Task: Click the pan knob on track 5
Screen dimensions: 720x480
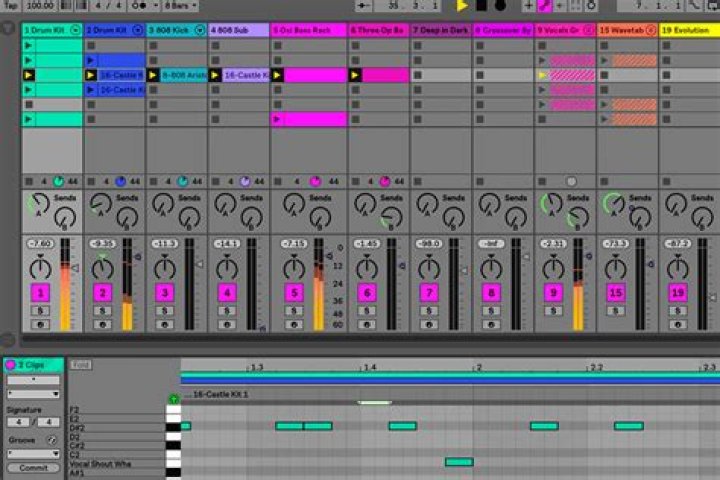Action: coord(294,267)
